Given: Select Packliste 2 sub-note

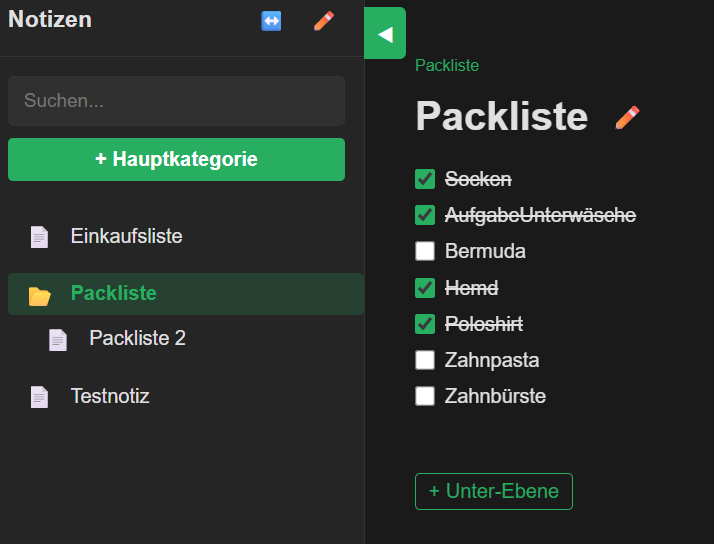Looking at the screenshot, I should click(x=137, y=338).
